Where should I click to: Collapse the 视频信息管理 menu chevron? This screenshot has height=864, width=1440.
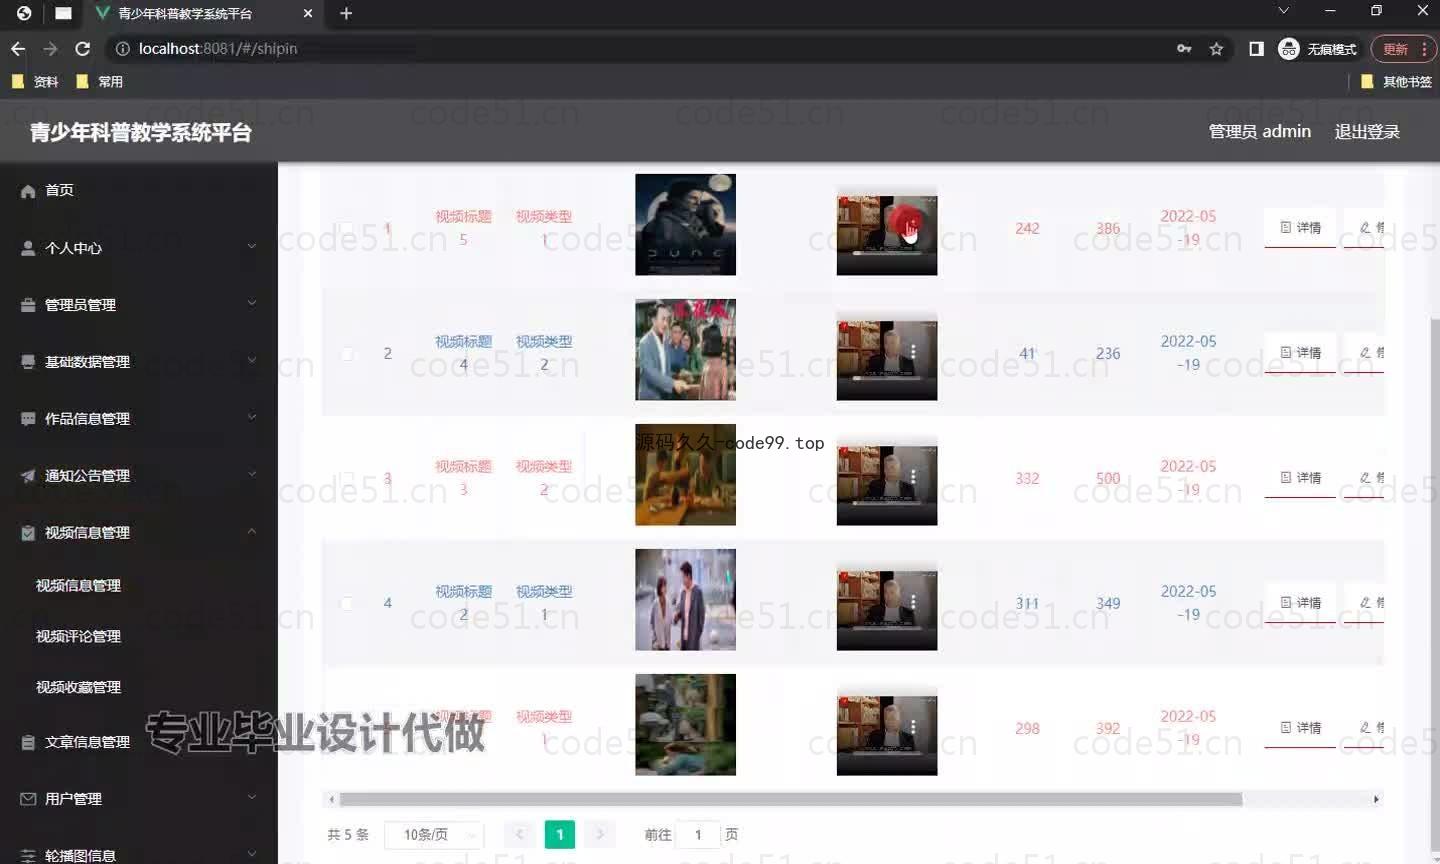(x=252, y=531)
